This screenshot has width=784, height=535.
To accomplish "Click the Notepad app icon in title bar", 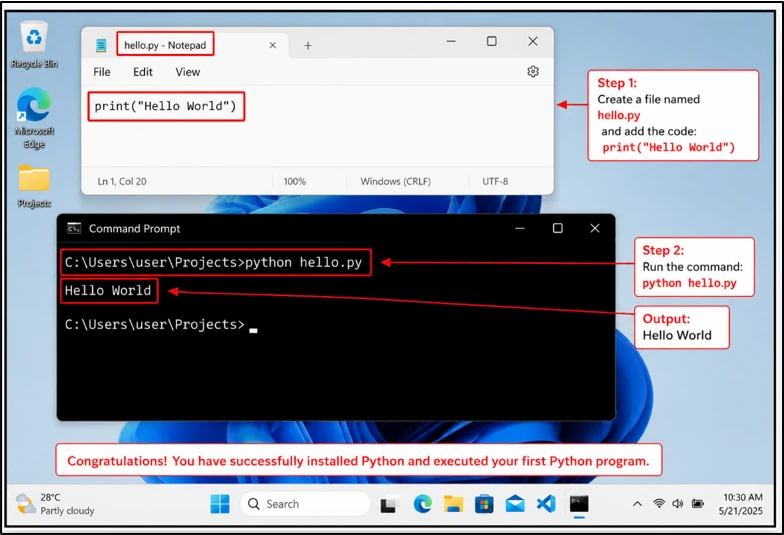I will (101, 46).
